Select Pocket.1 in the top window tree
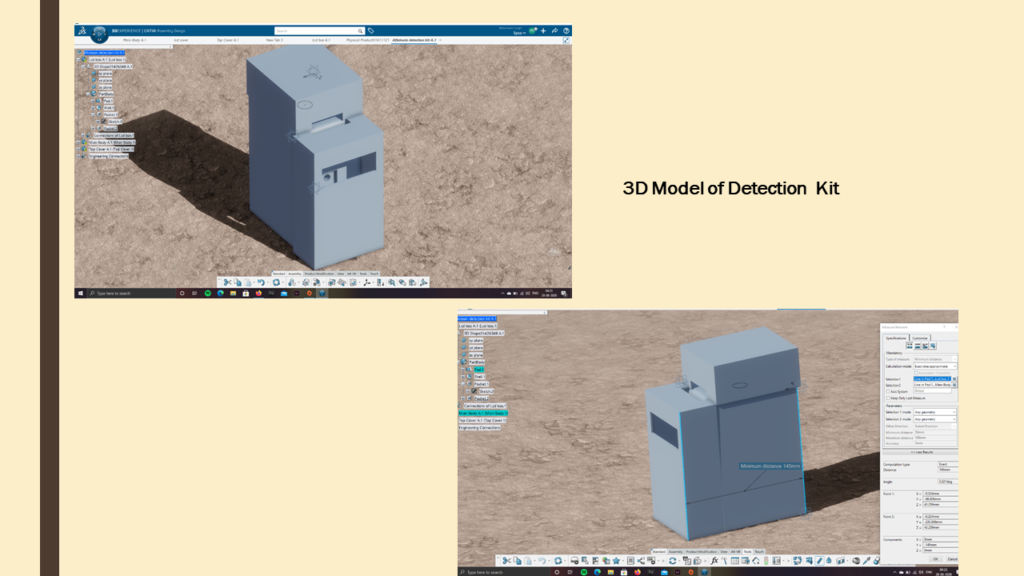The height and width of the screenshot is (576, 1024). [x=110, y=115]
